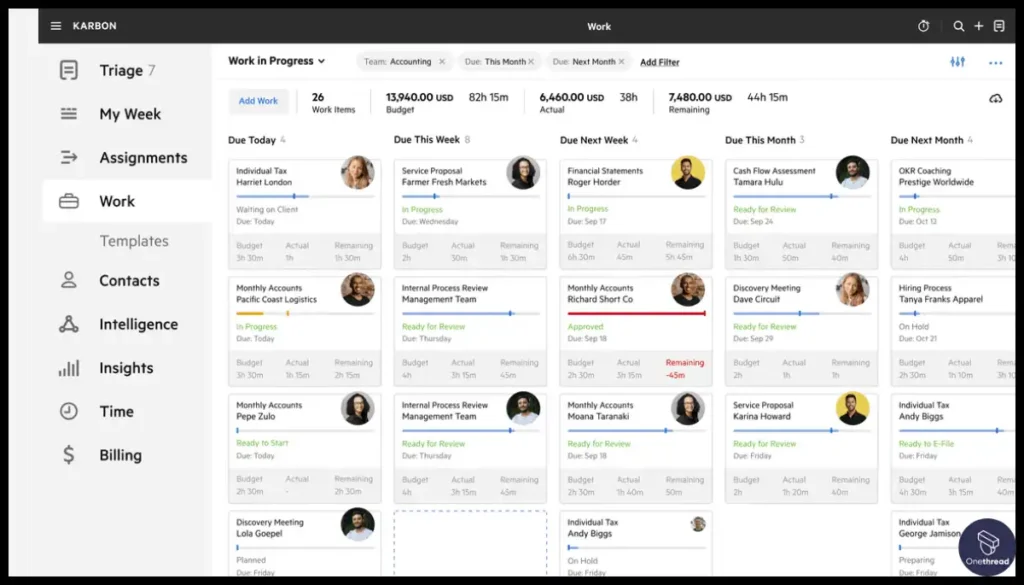Click the Work briefcase icon
The width and height of the screenshot is (1024, 585).
point(69,201)
